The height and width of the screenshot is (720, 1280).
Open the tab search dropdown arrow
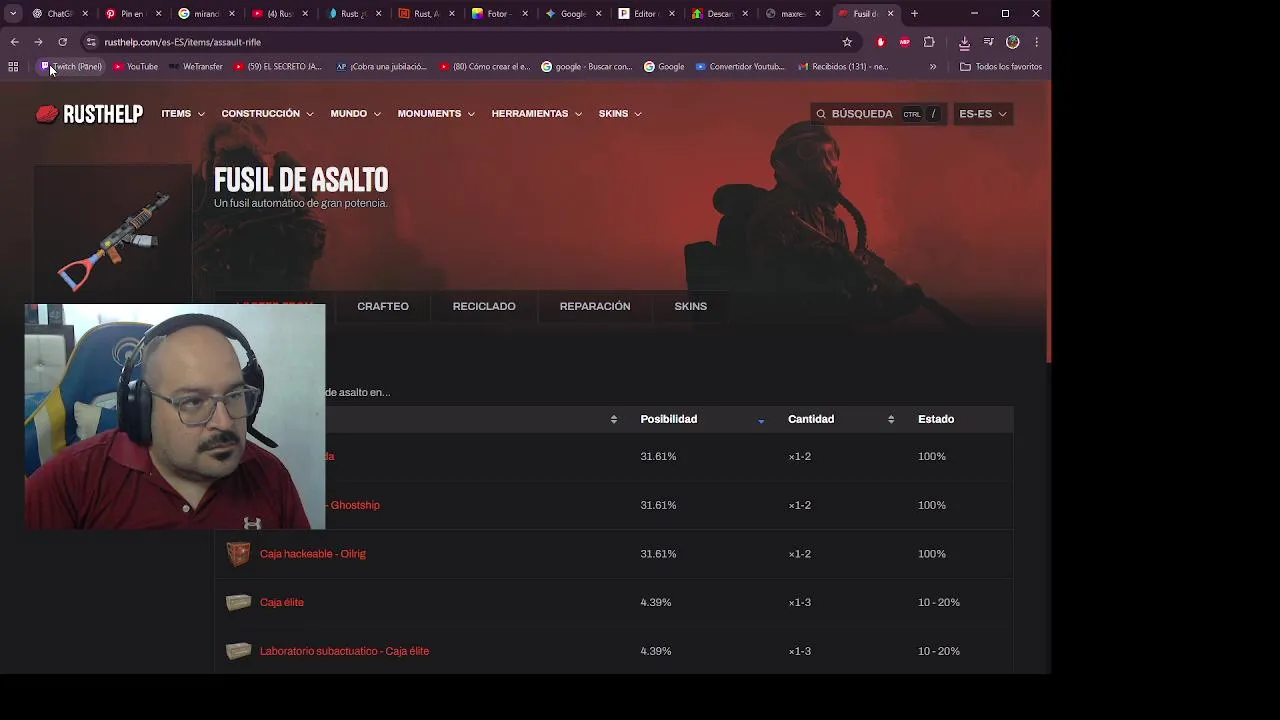pos(13,14)
